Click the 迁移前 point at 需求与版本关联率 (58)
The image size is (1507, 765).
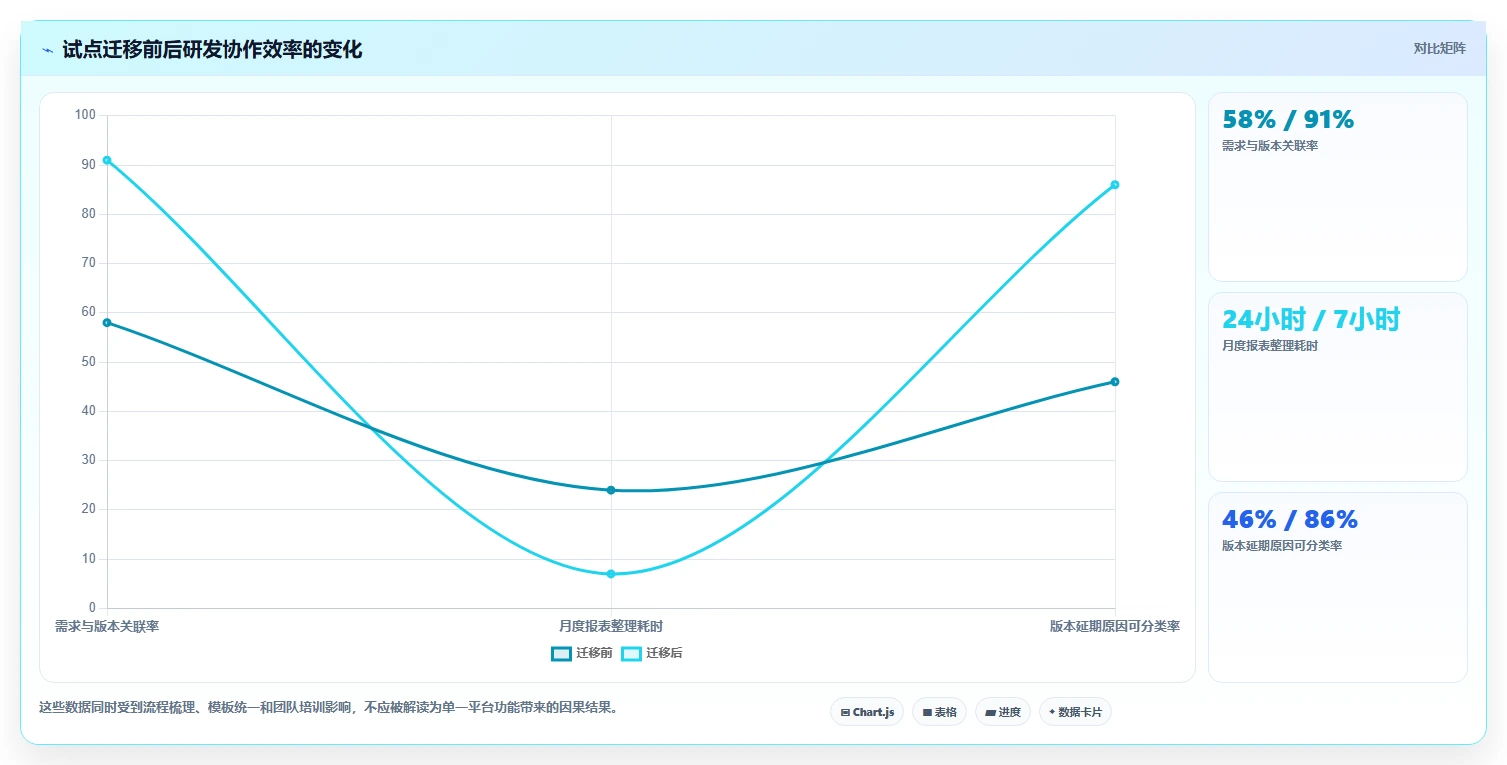point(107,322)
